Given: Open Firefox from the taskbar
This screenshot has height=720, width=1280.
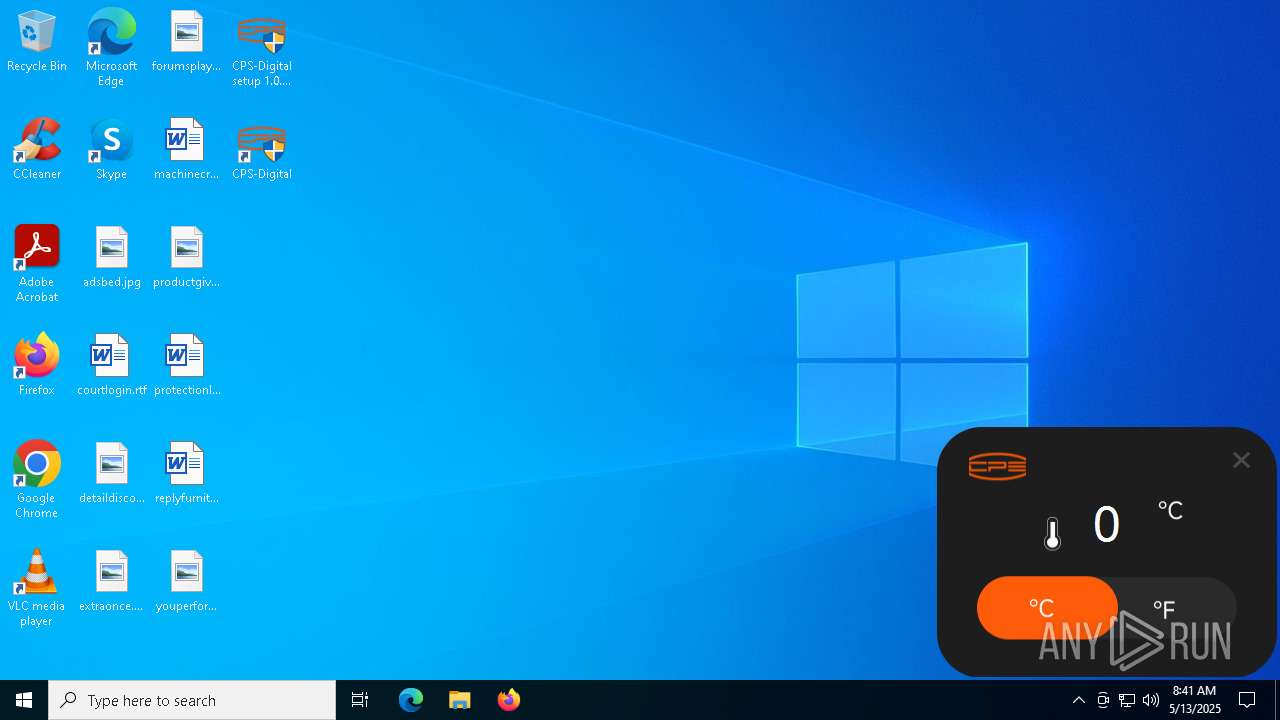Looking at the screenshot, I should coord(509,700).
